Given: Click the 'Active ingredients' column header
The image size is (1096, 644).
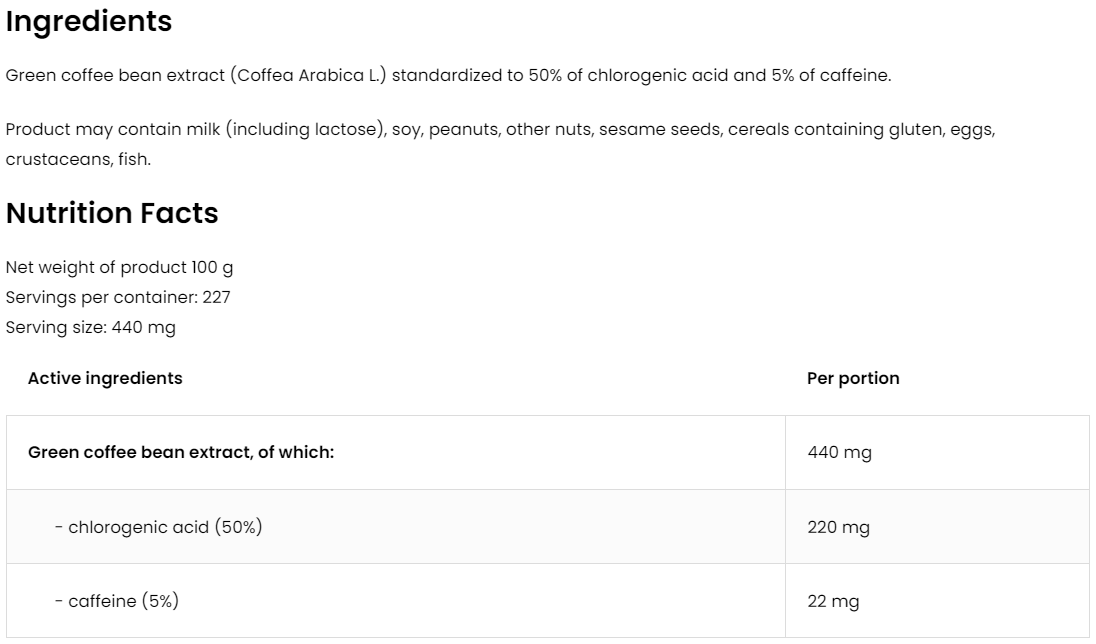Looking at the screenshot, I should pos(105,378).
